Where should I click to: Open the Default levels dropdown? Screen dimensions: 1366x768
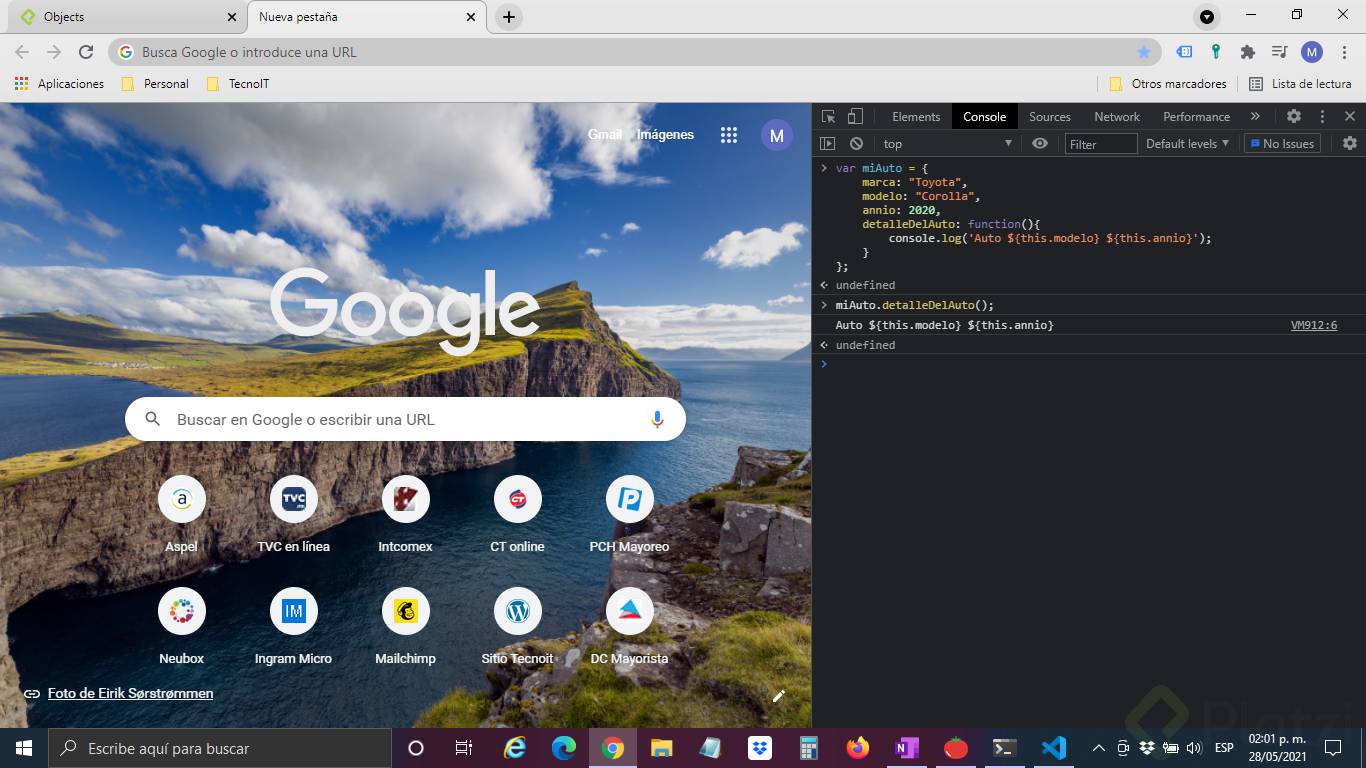[x=1187, y=144]
